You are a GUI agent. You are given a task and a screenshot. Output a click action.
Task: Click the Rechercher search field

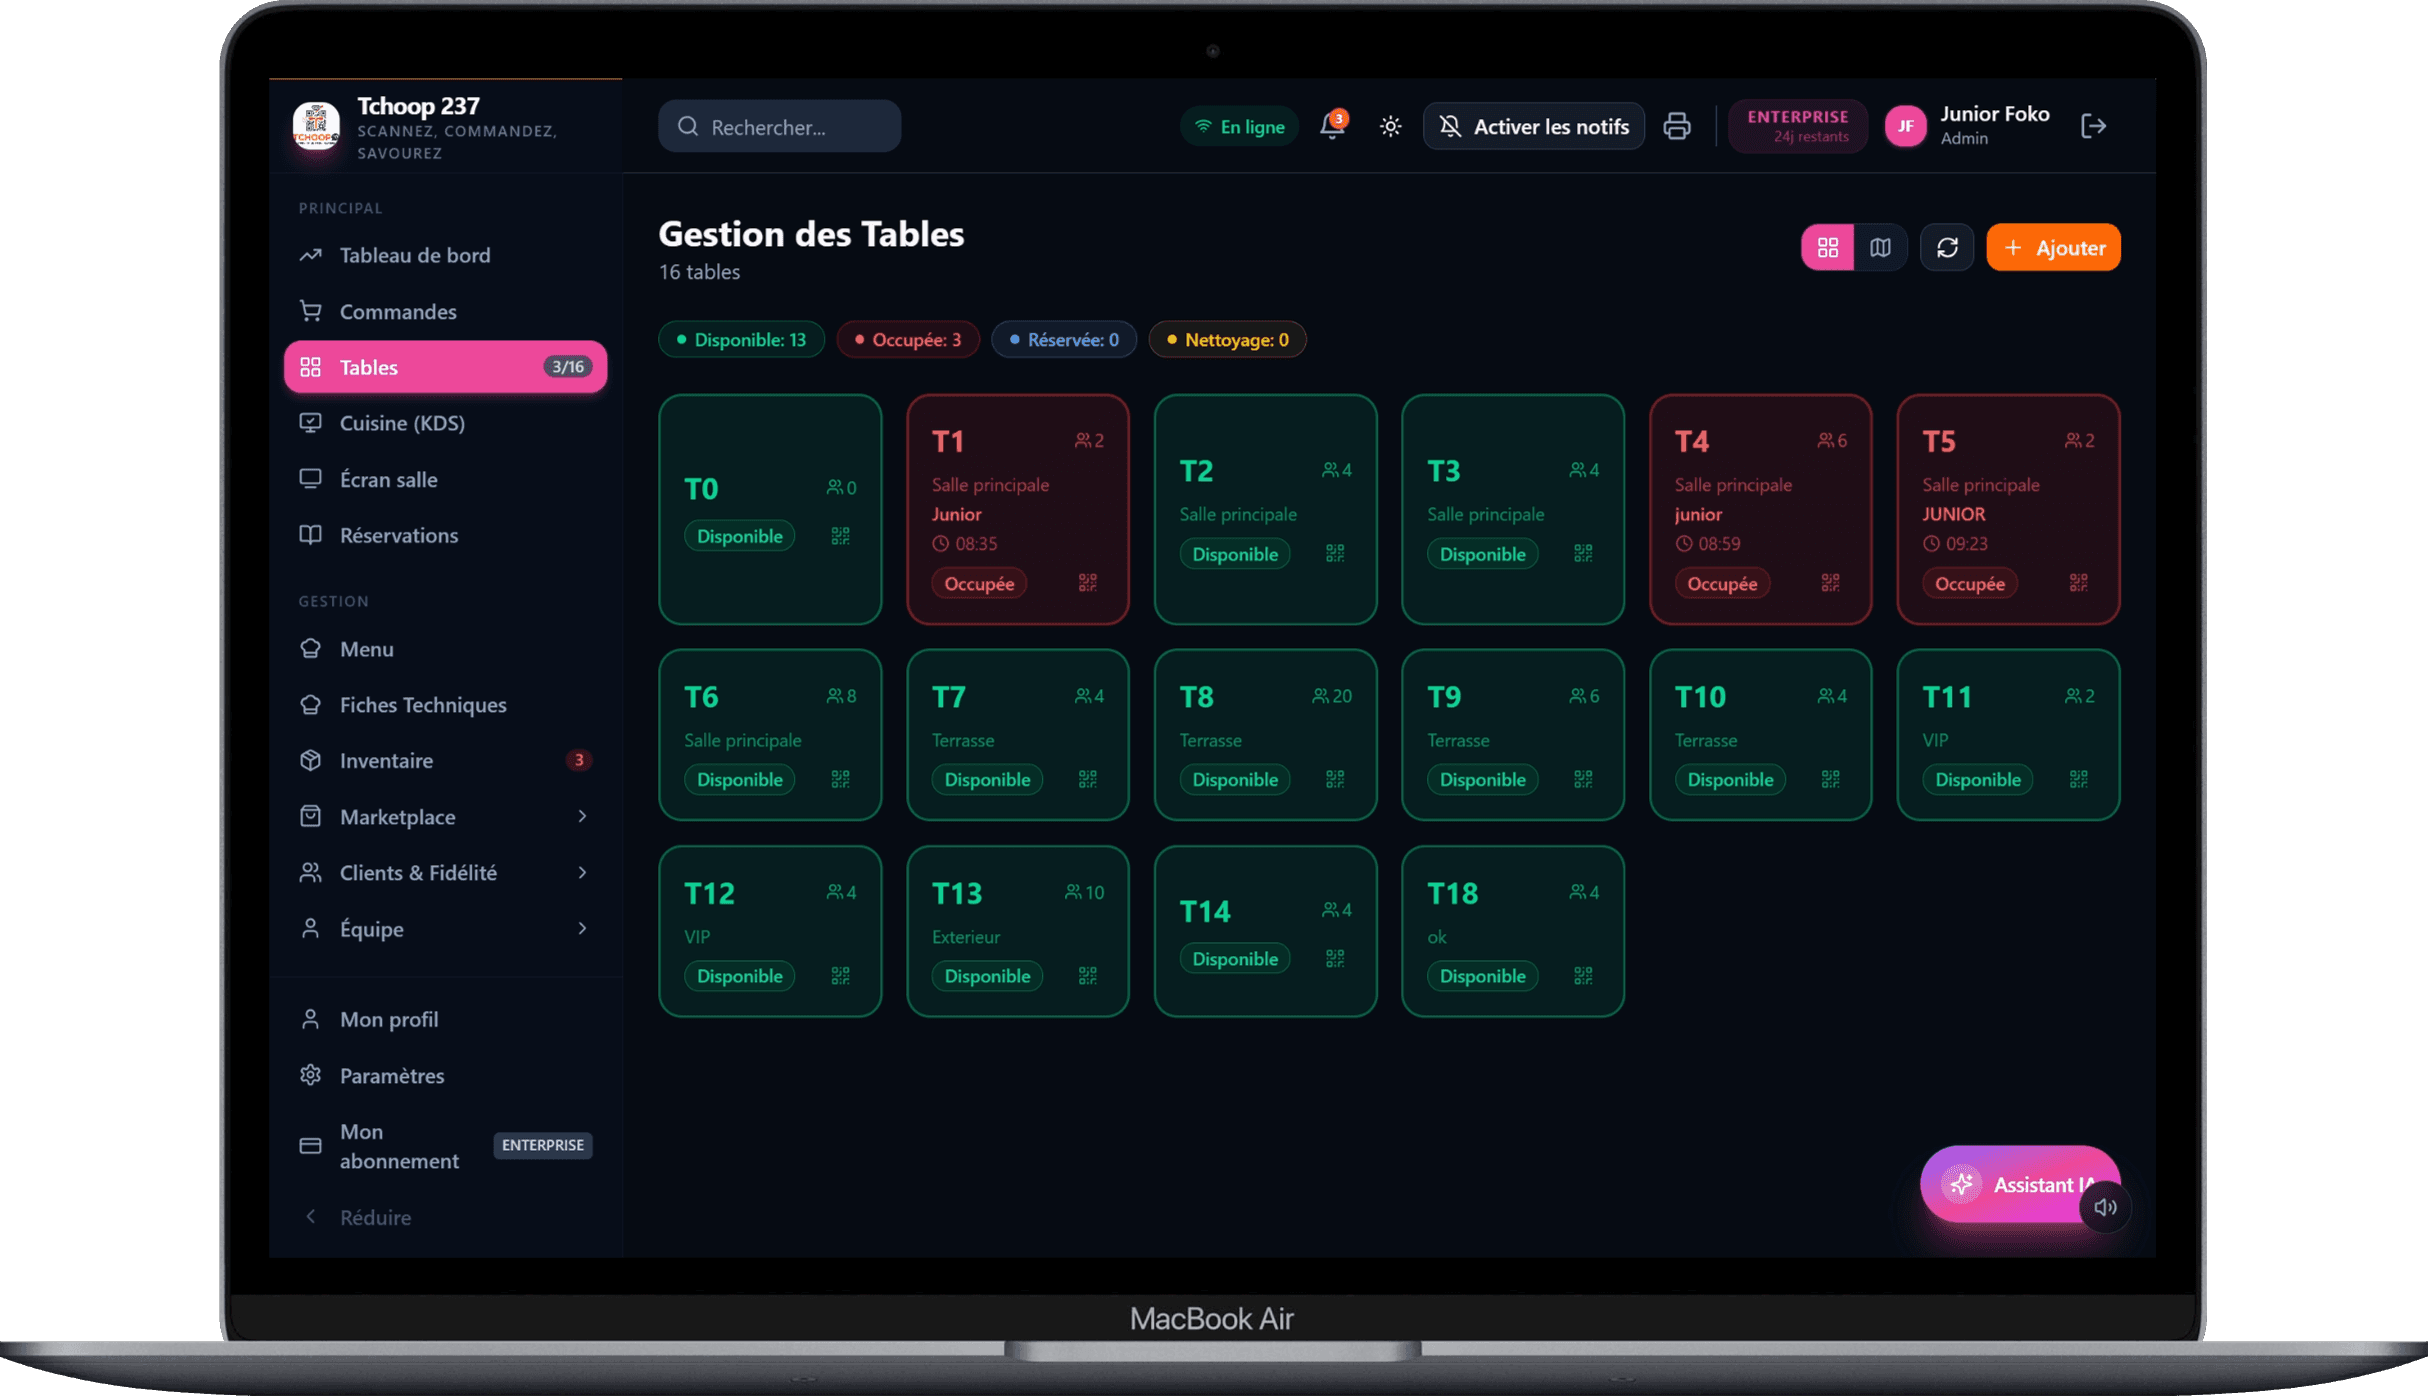pyautogui.click(x=779, y=126)
